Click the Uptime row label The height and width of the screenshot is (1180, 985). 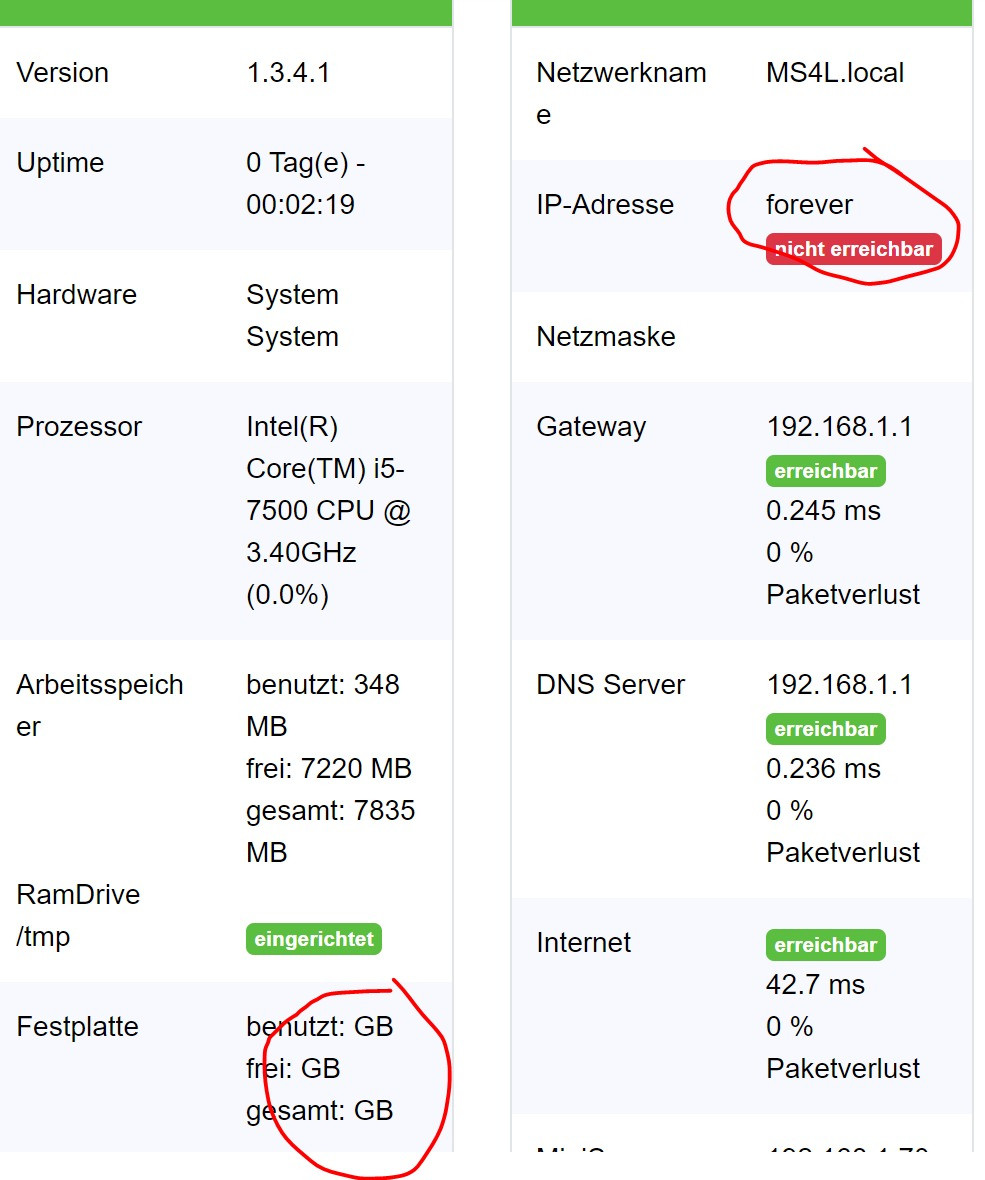tap(60, 163)
